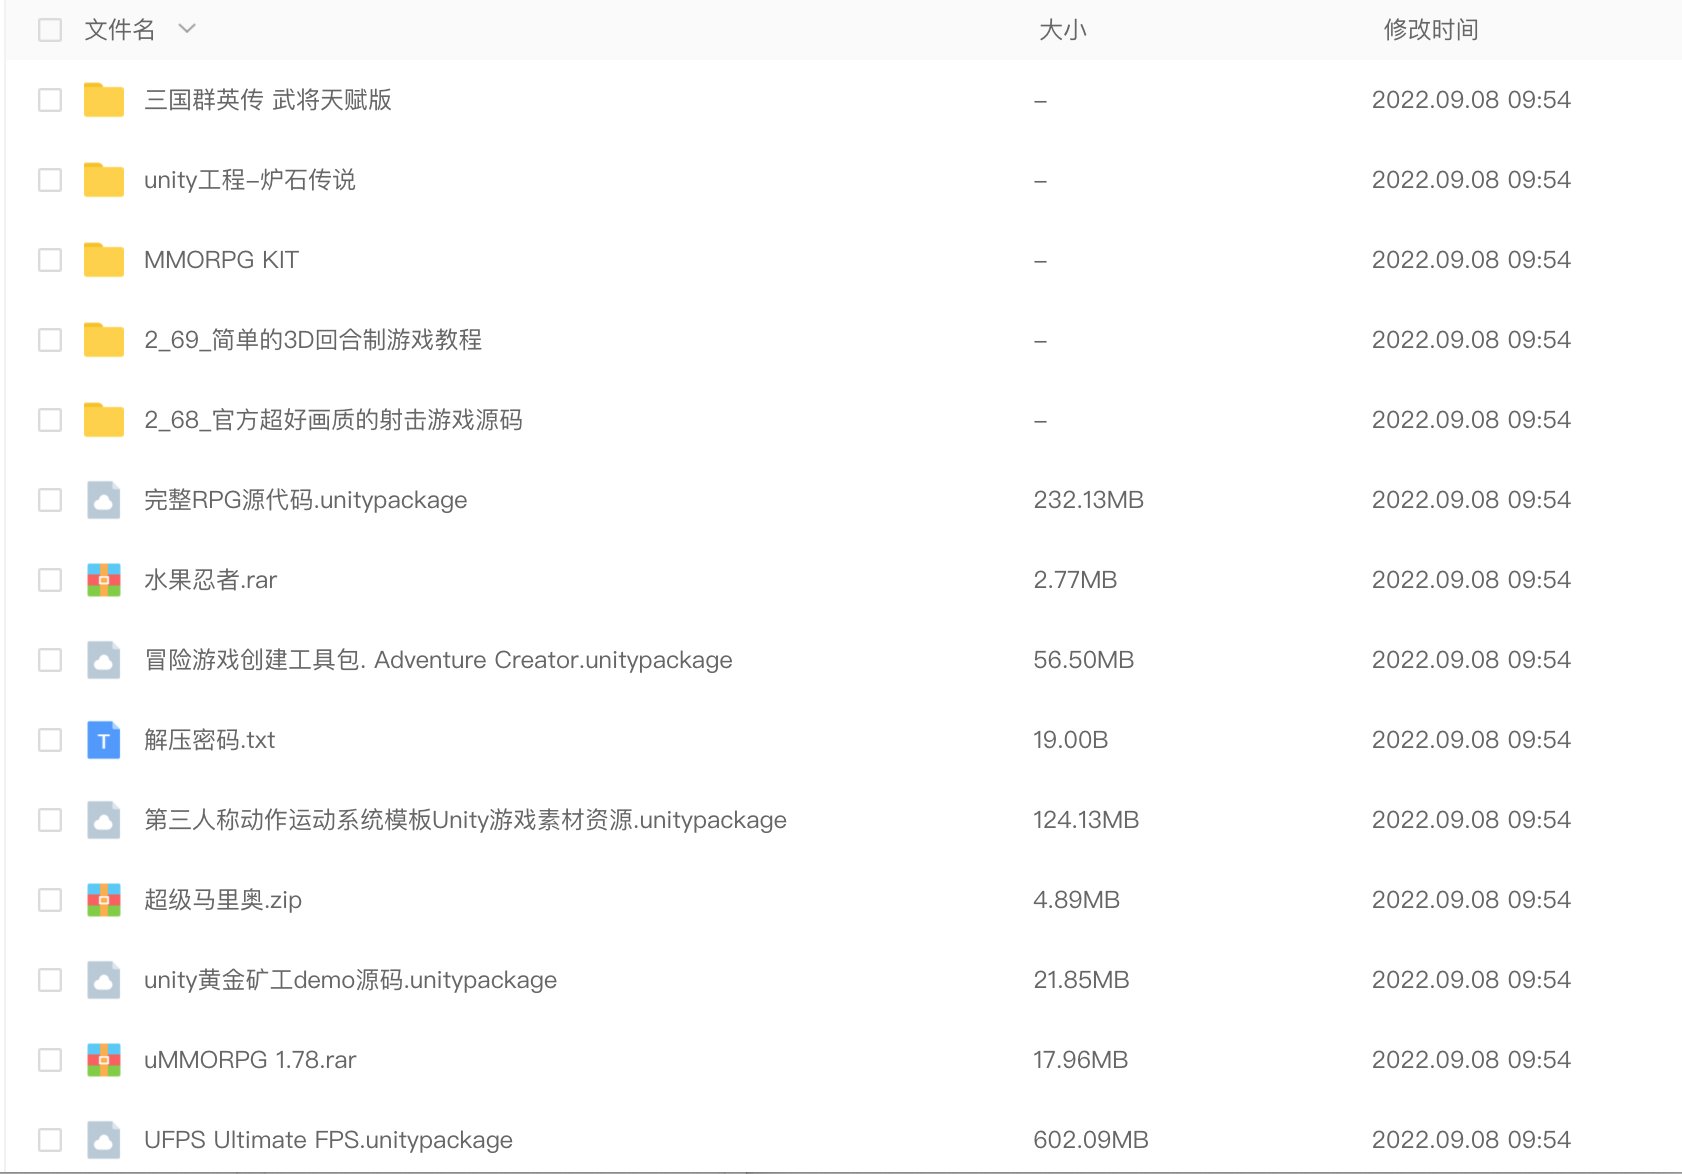Click the archive icon for 超级马里奥.zip

pos(103,899)
